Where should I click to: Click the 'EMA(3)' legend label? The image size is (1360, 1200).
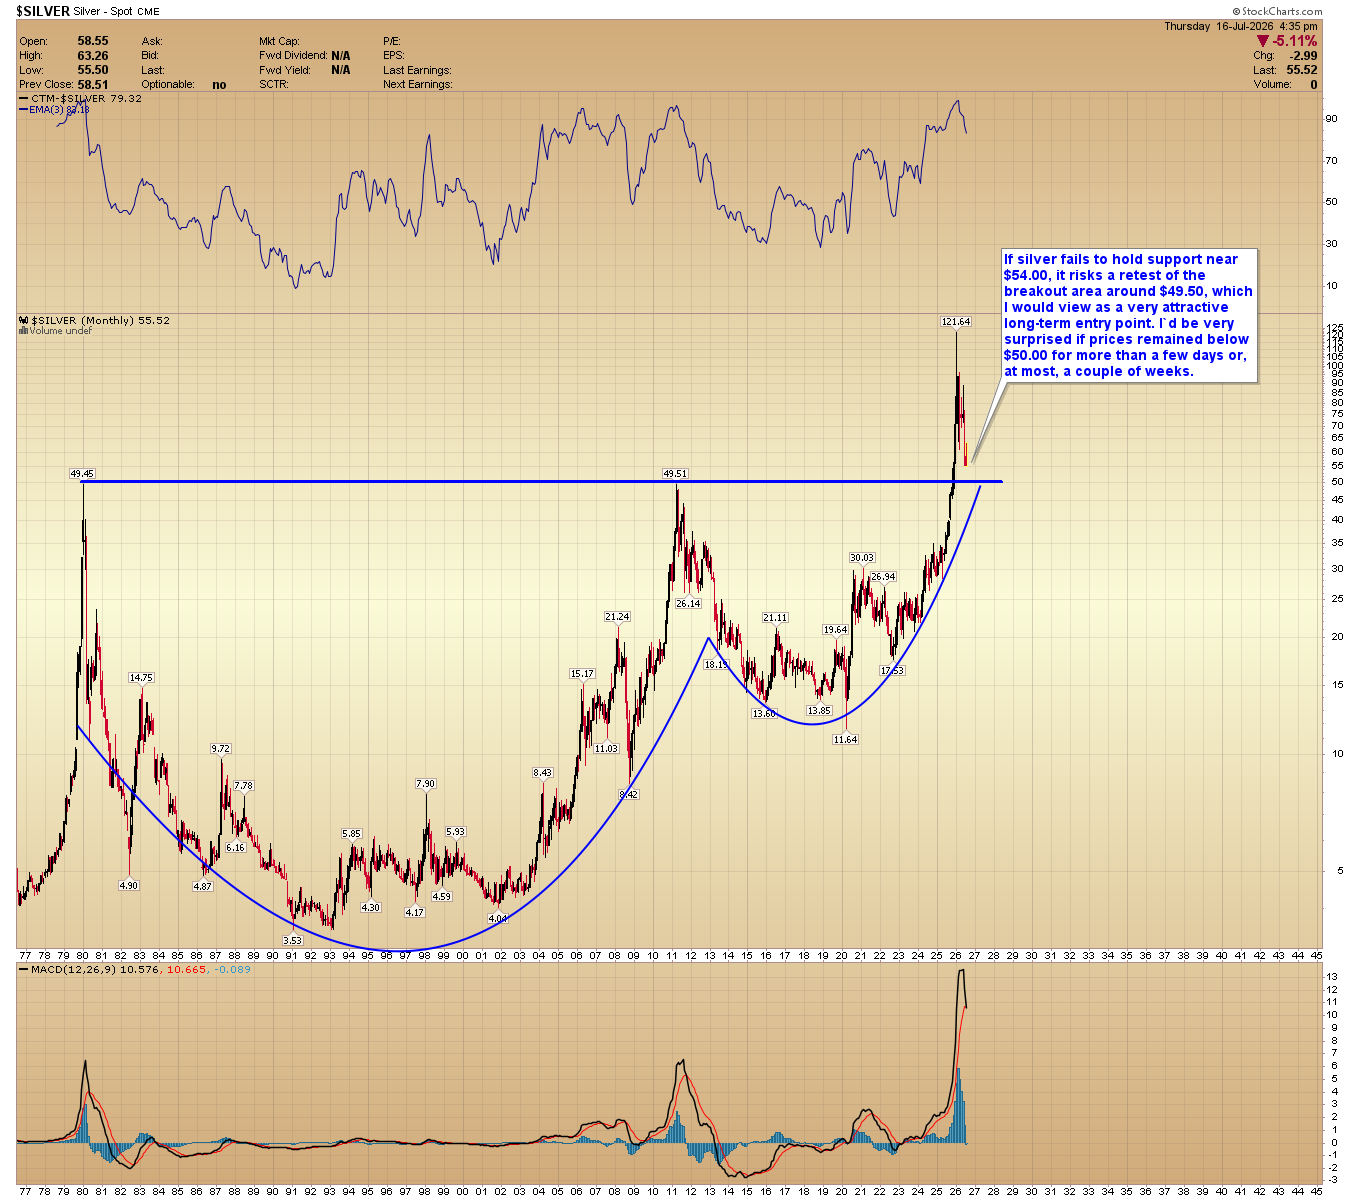(48, 110)
